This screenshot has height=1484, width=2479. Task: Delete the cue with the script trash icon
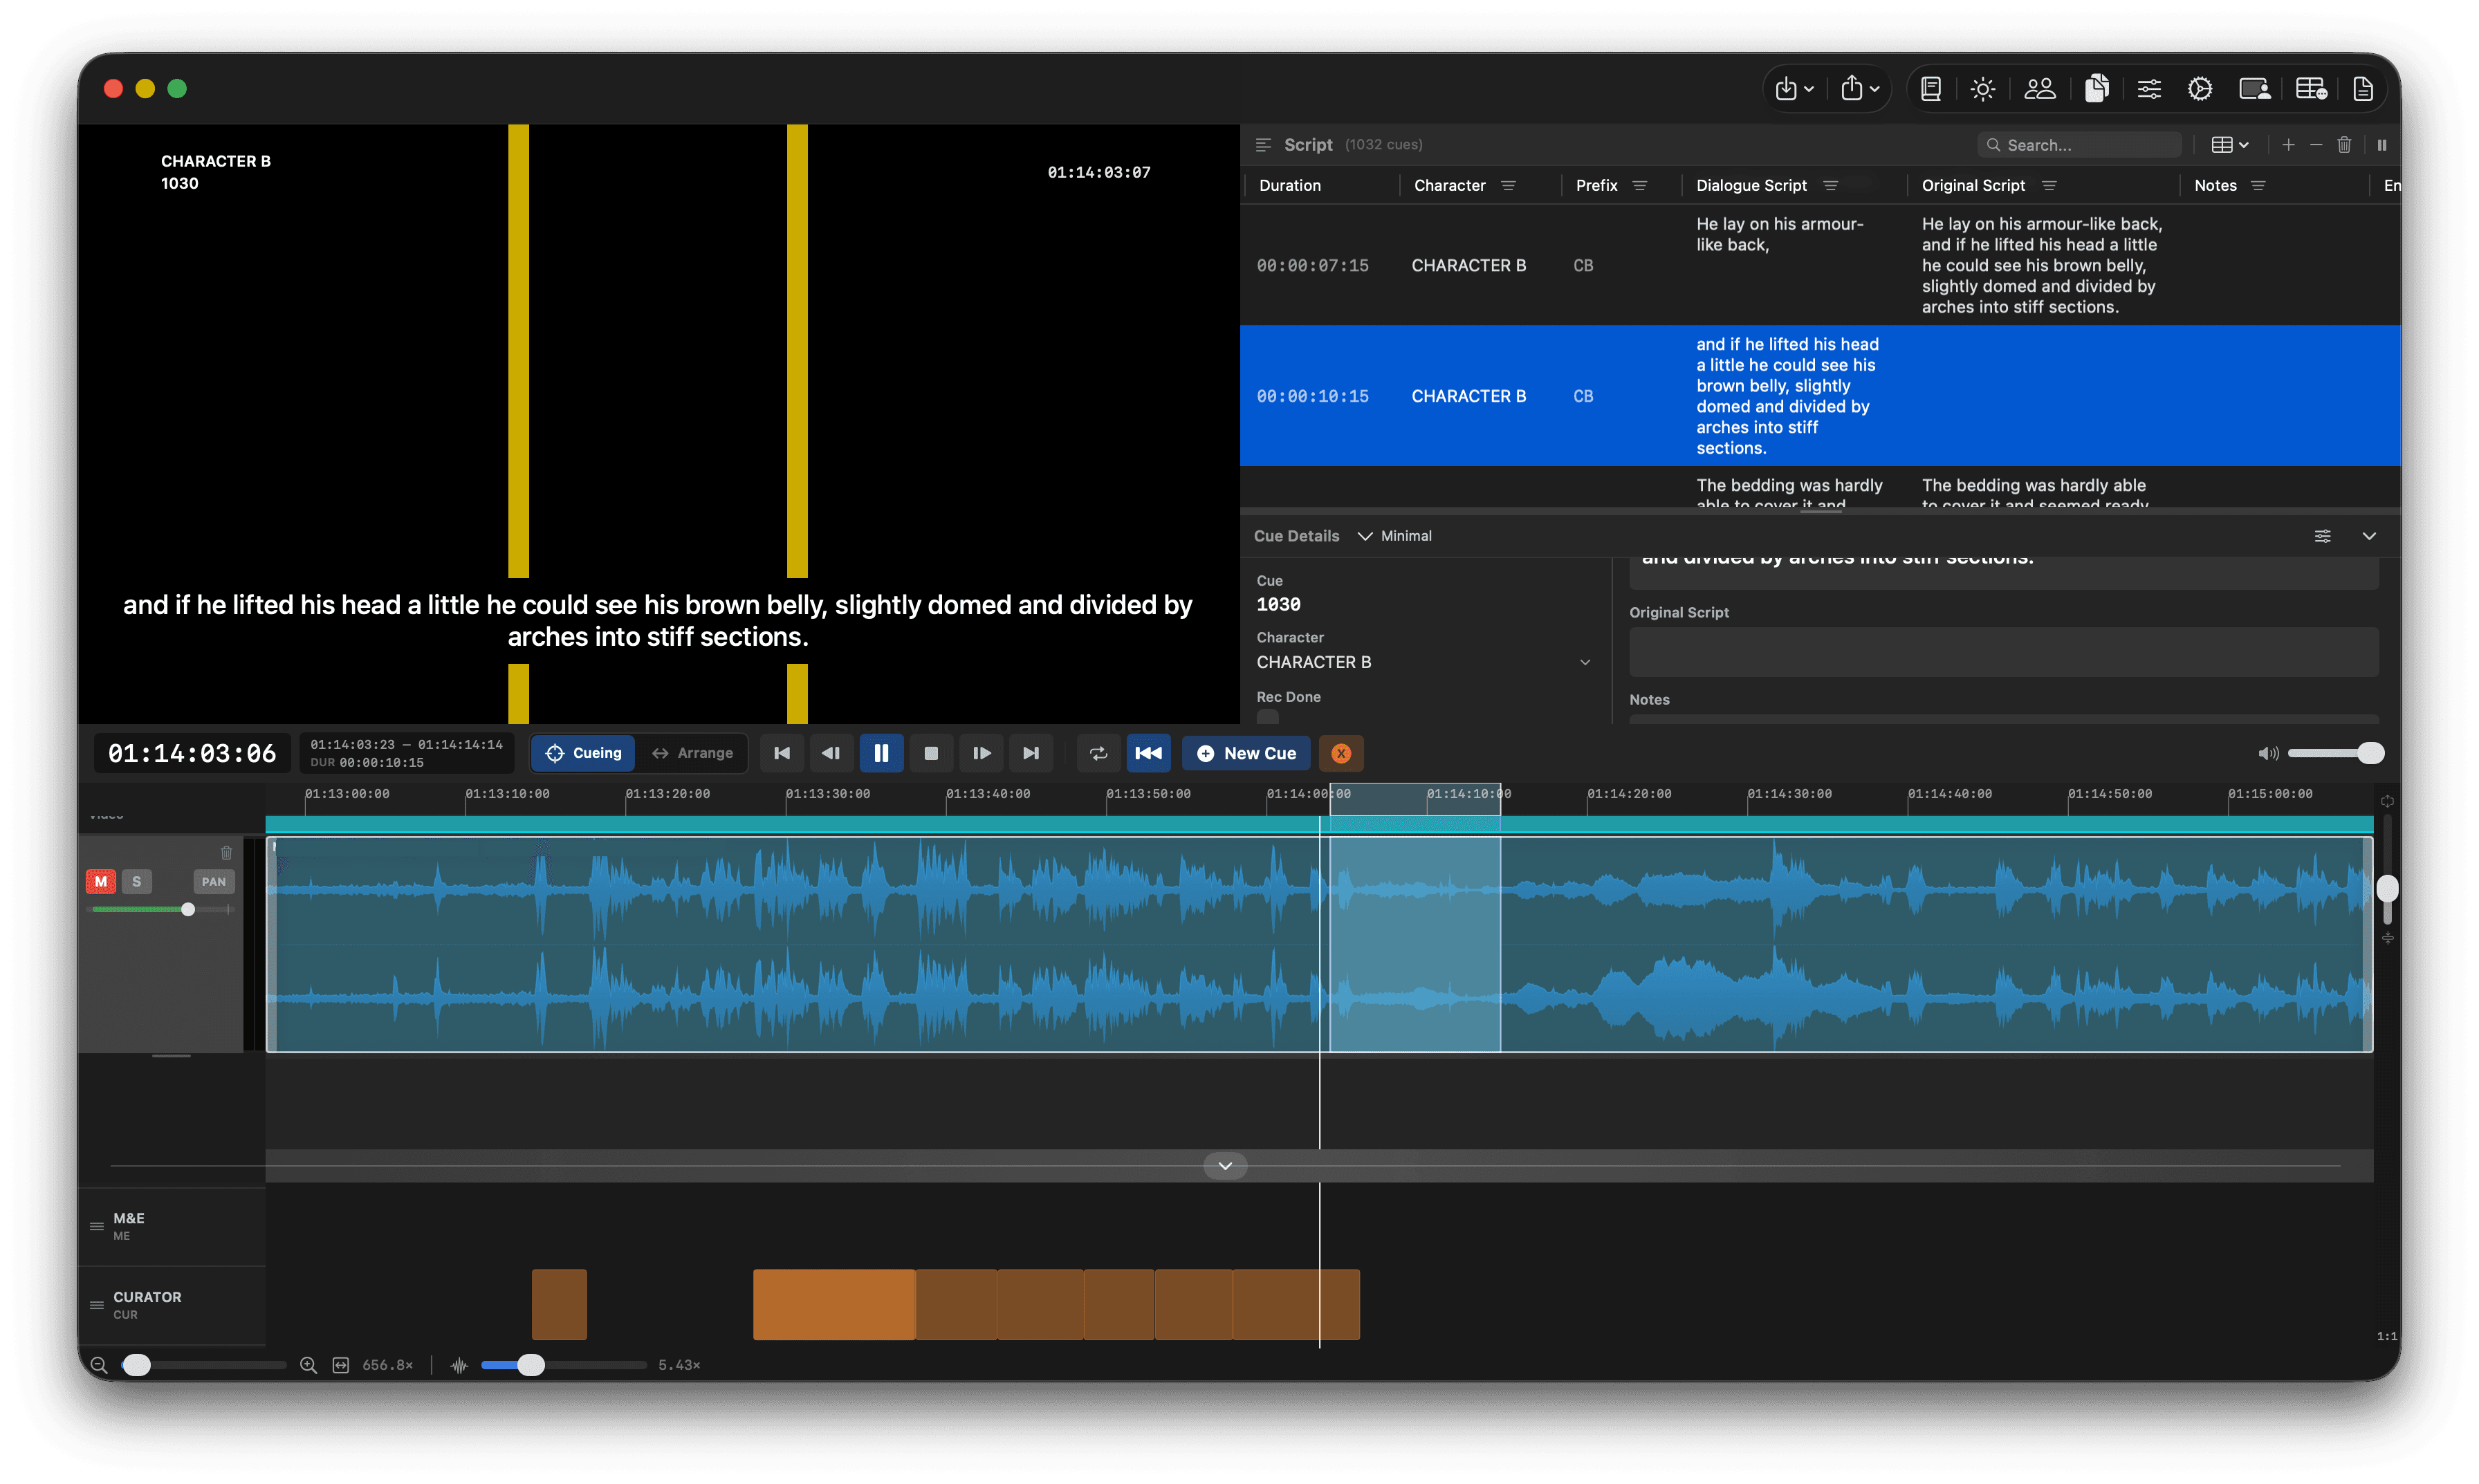coord(2344,145)
